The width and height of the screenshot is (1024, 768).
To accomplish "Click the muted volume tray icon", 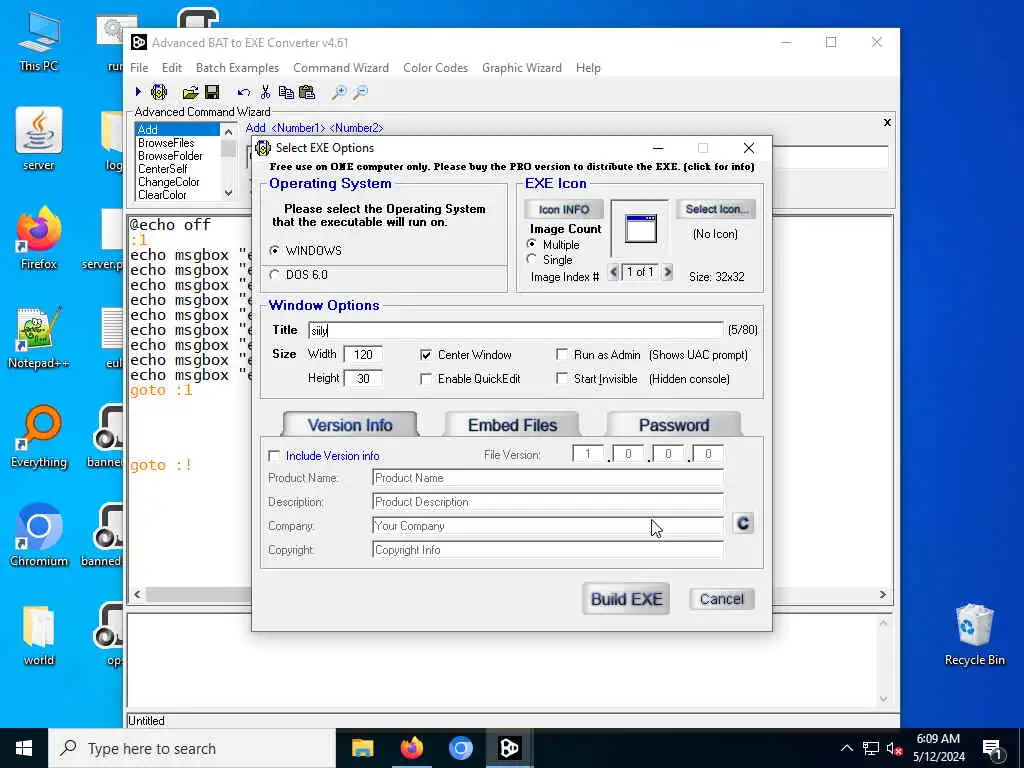I will pos(893,748).
